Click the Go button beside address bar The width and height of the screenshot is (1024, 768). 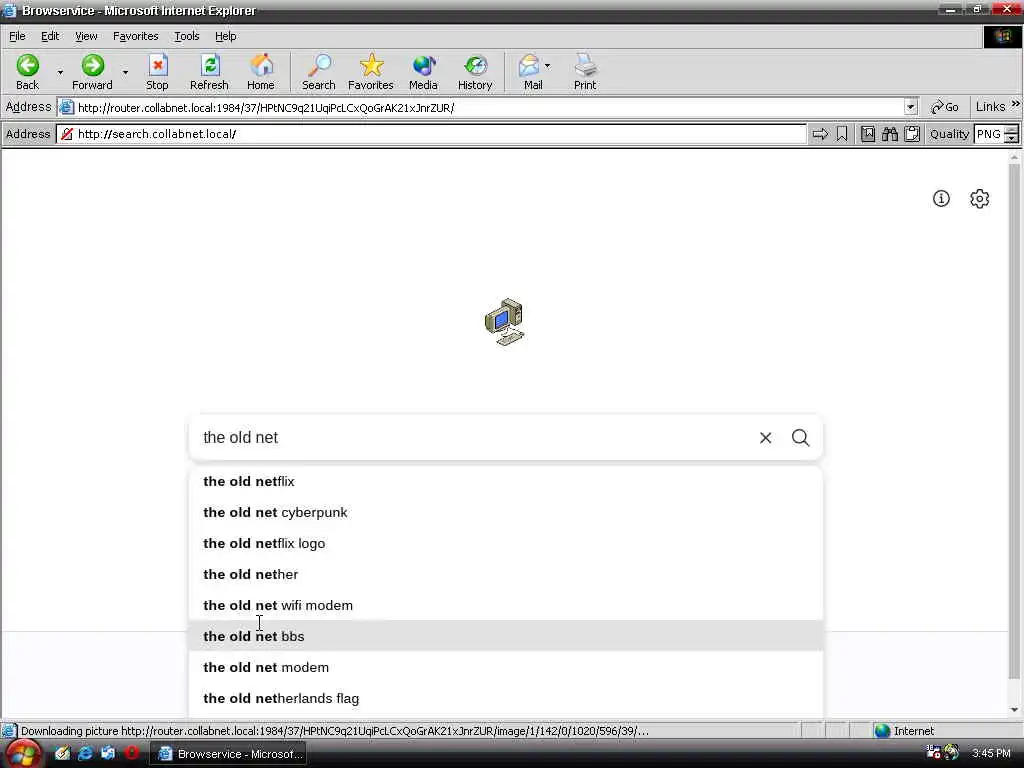[944, 107]
